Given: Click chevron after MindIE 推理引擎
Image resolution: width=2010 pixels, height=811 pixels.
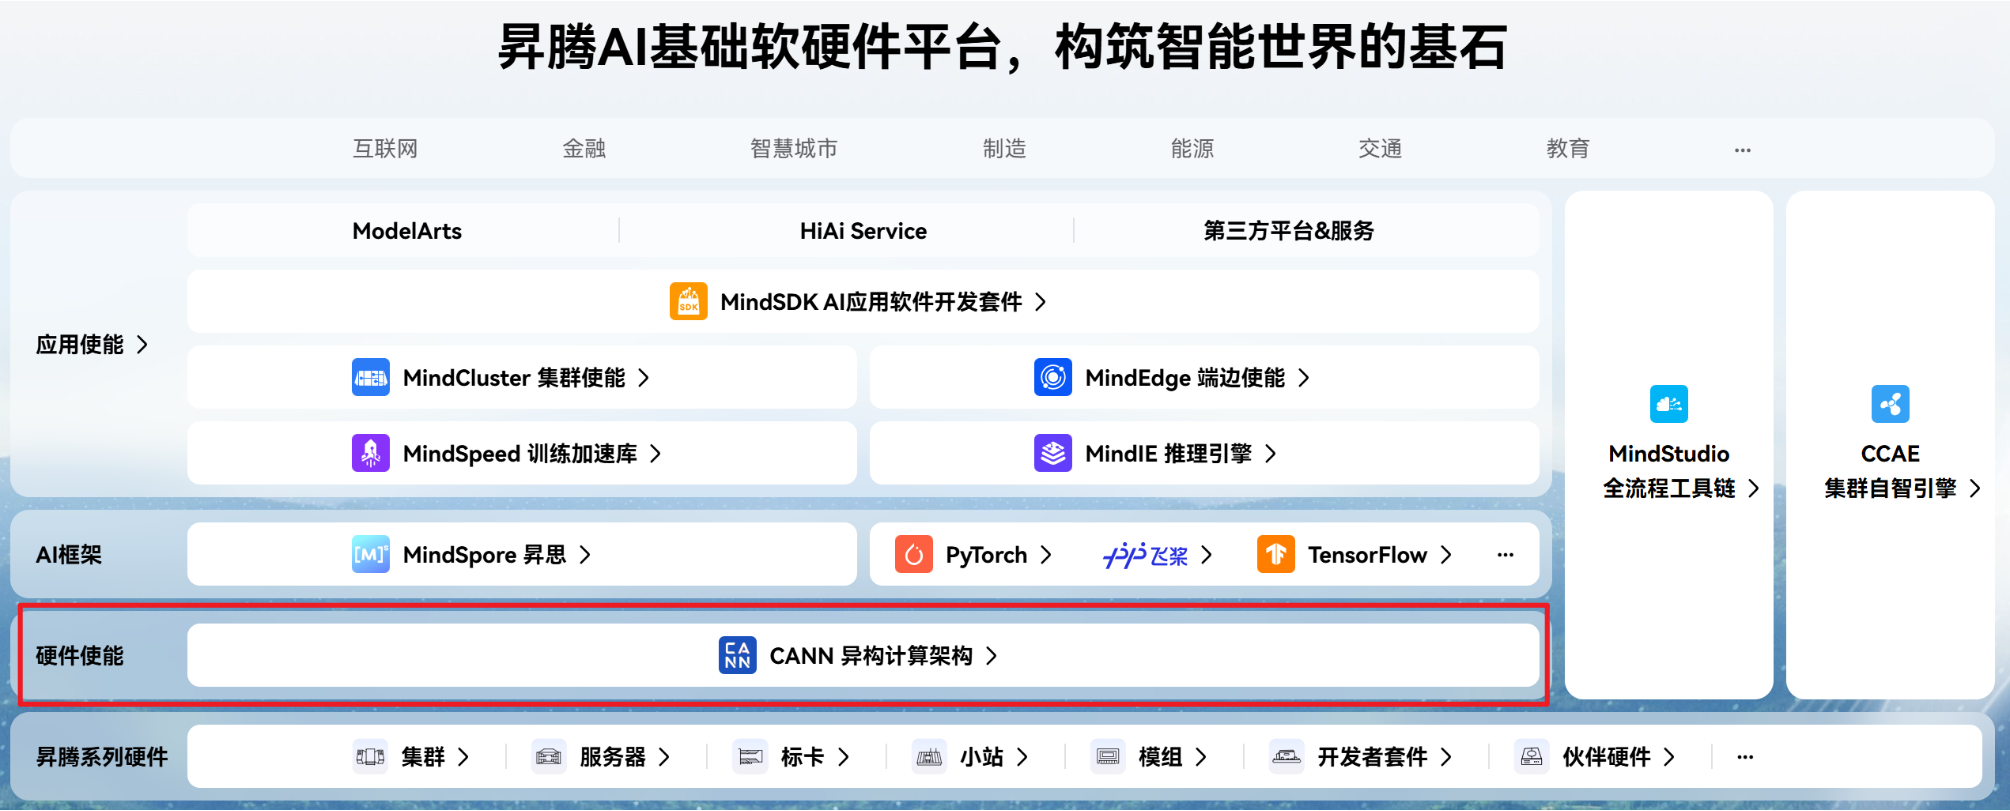Looking at the screenshot, I should pyautogui.click(x=1271, y=454).
